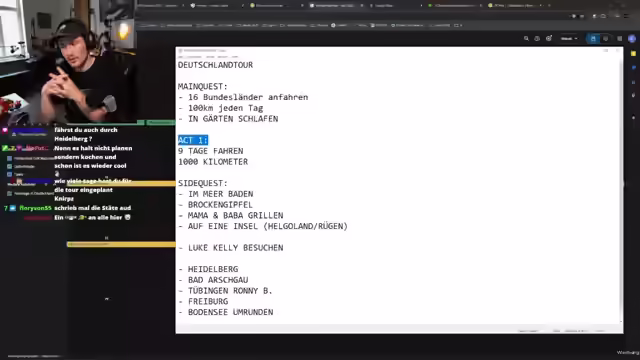
Task: Click the chevron below the yellow bar
Action: pyautogui.click(x=107, y=299)
